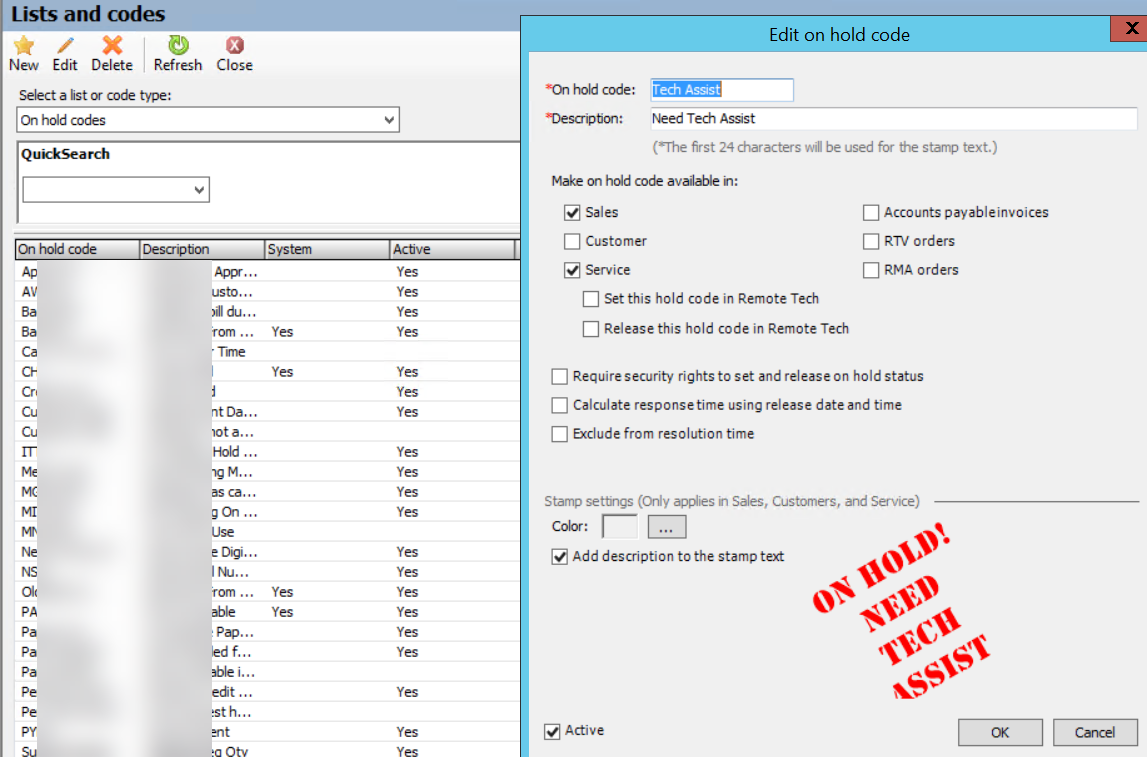Sort by System column header
1147x757 pixels.
coord(326,249)
